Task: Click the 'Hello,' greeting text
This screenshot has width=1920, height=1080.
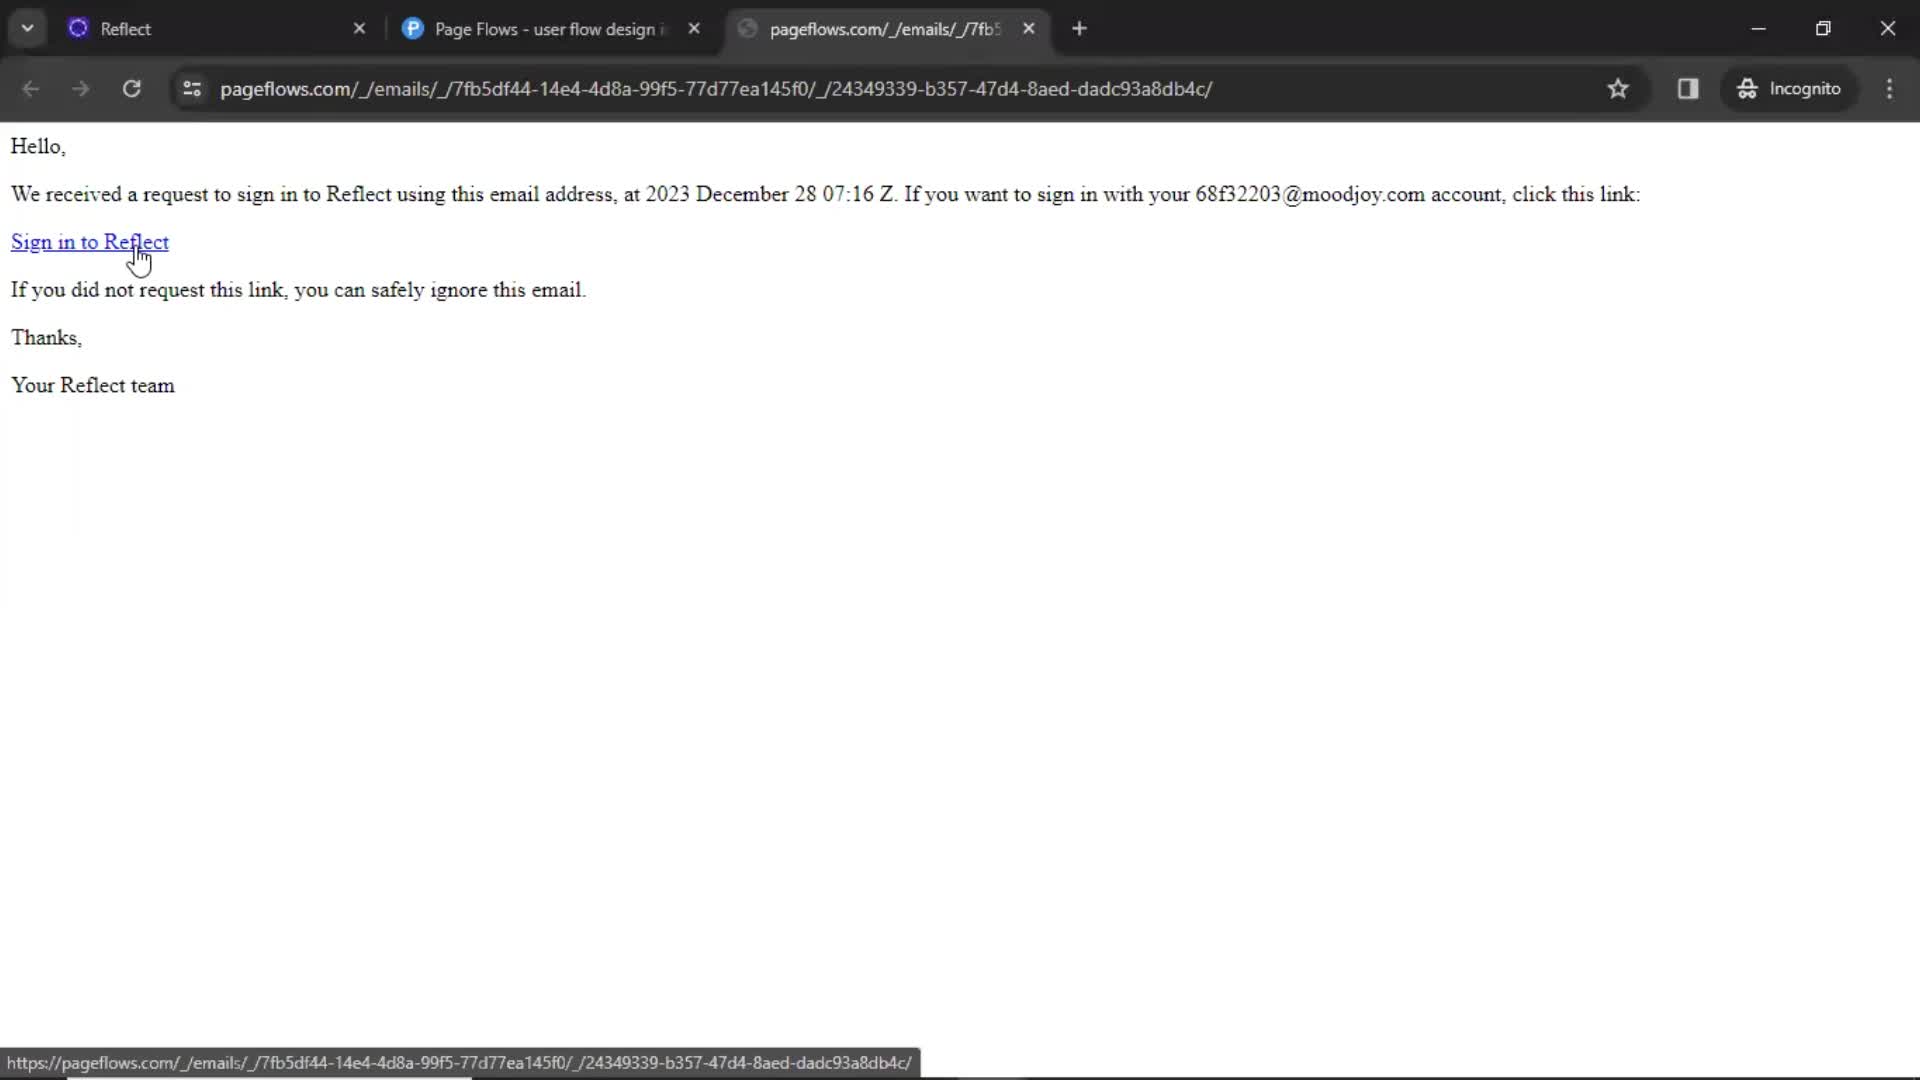Action: pos(38,147)
